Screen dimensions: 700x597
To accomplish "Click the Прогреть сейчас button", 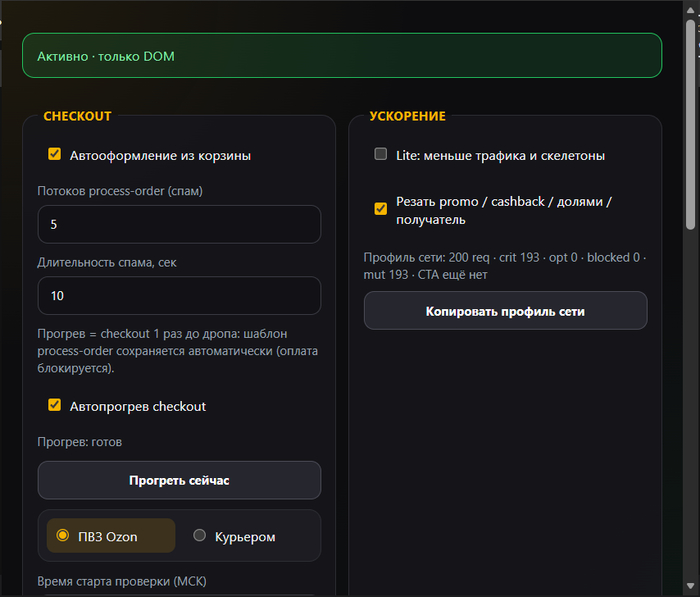I will (x=179, y=480).
